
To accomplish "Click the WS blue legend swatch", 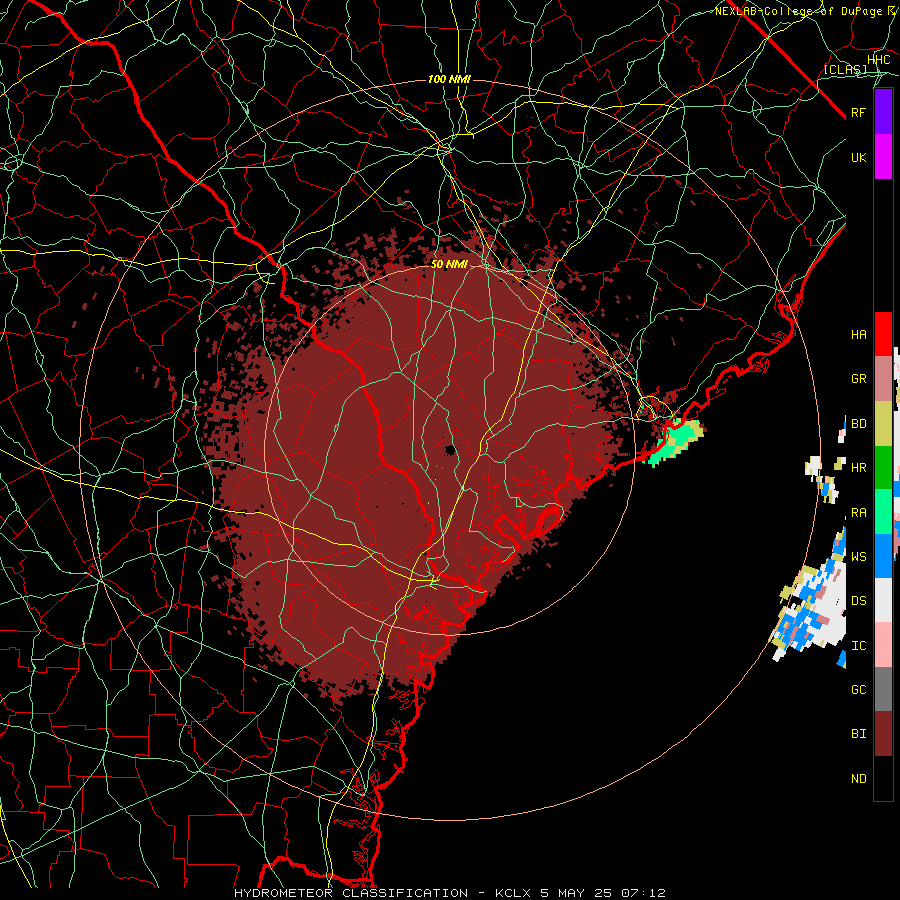I will point(883,556).
